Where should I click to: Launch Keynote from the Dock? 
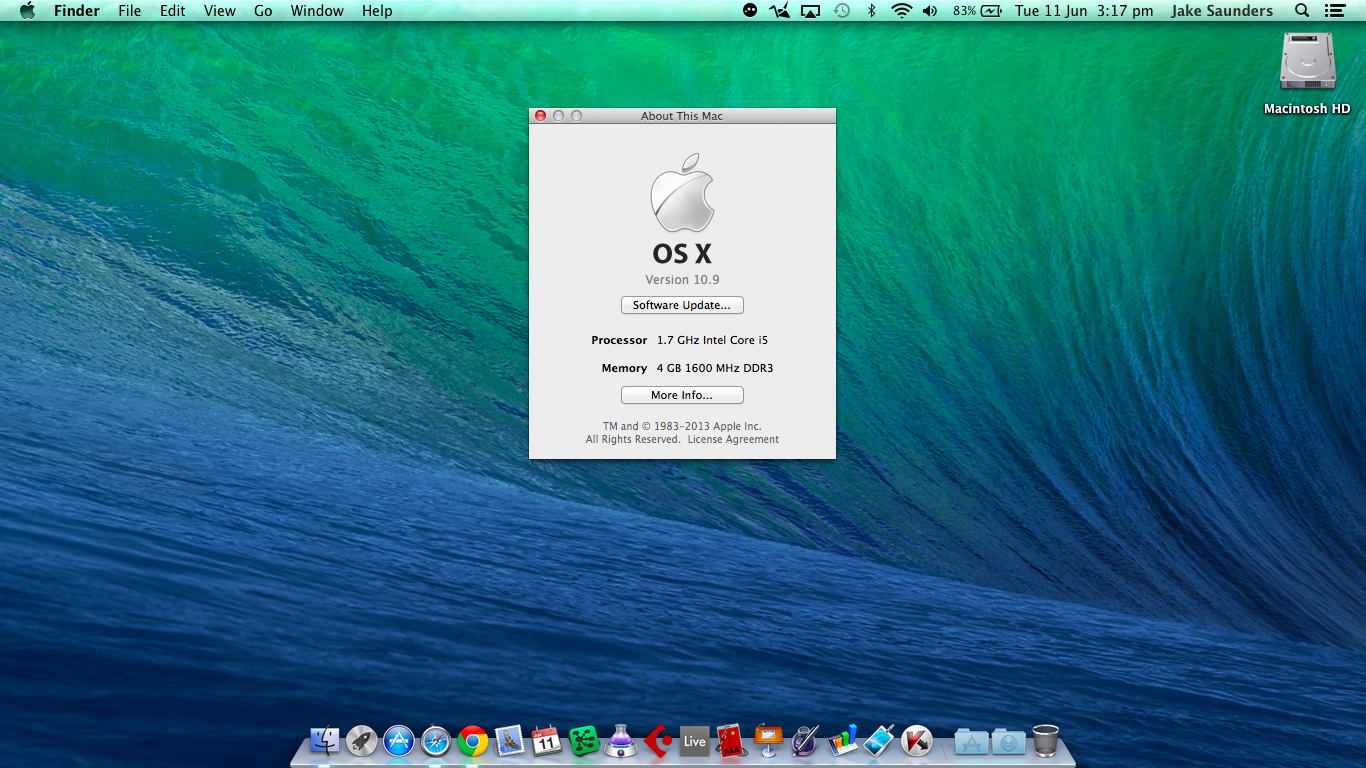click(768, 741)
